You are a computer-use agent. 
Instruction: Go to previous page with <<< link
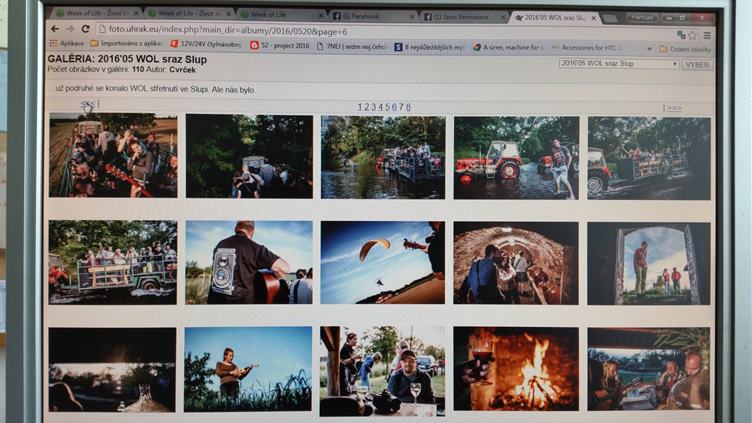87,104
